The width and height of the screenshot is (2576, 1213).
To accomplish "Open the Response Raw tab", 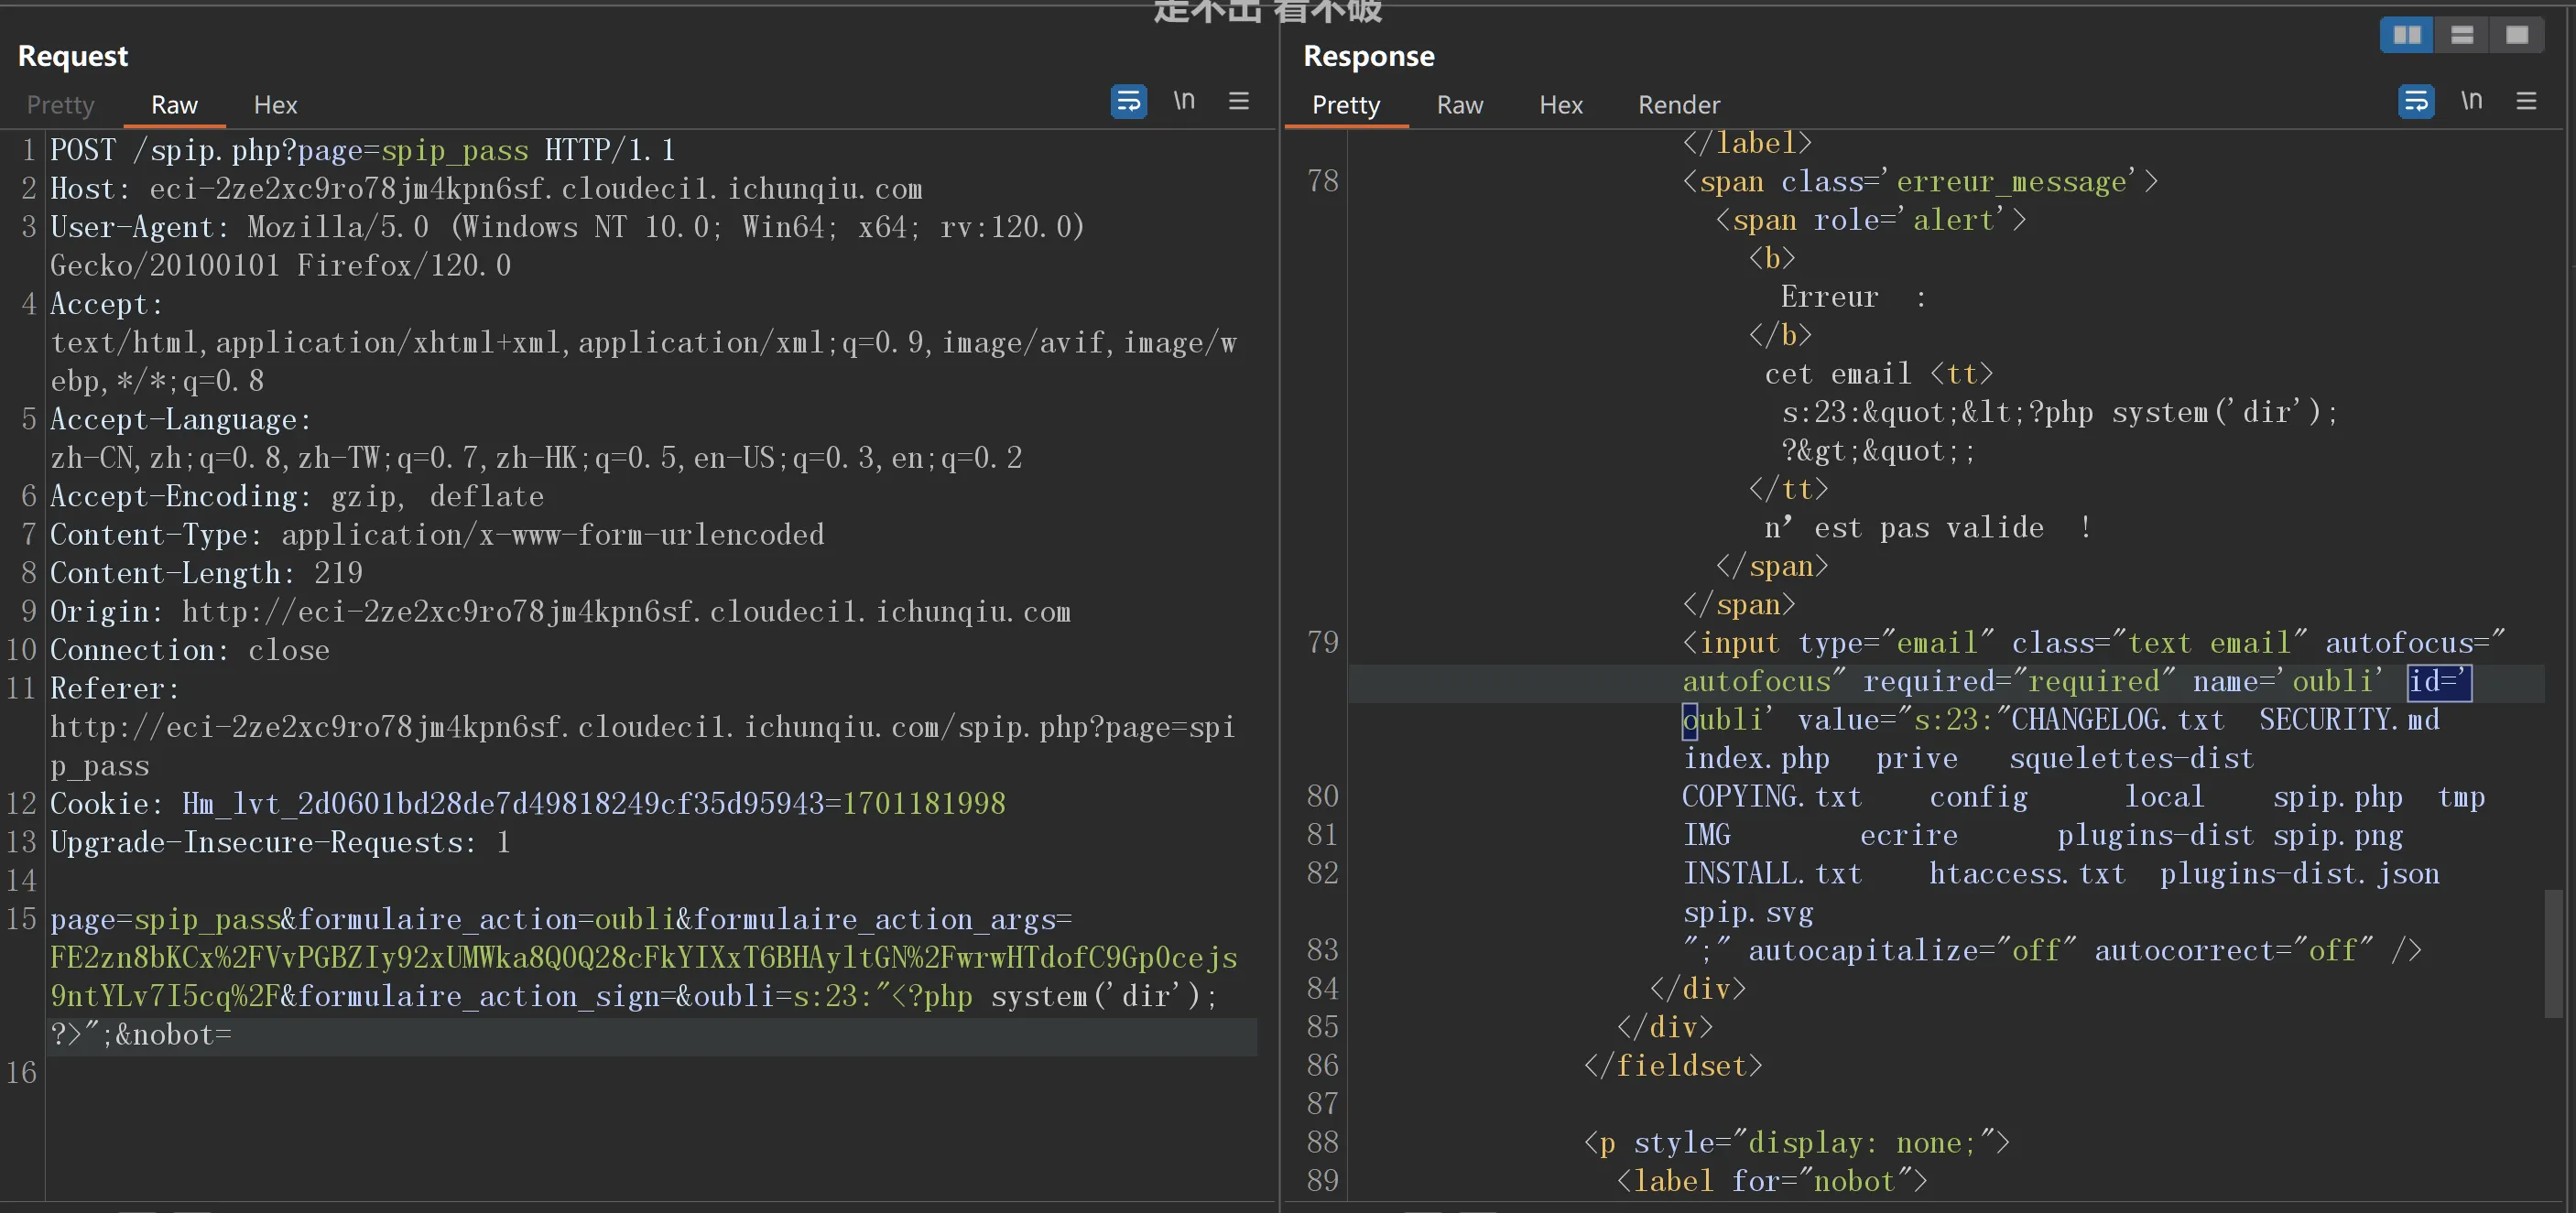I will 1459,105.
